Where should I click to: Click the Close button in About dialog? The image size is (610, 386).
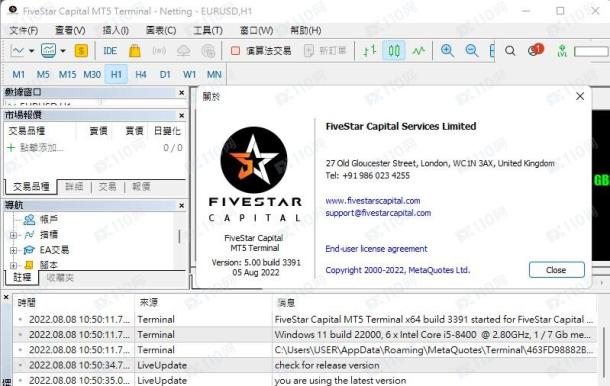(x=556, y=270)
